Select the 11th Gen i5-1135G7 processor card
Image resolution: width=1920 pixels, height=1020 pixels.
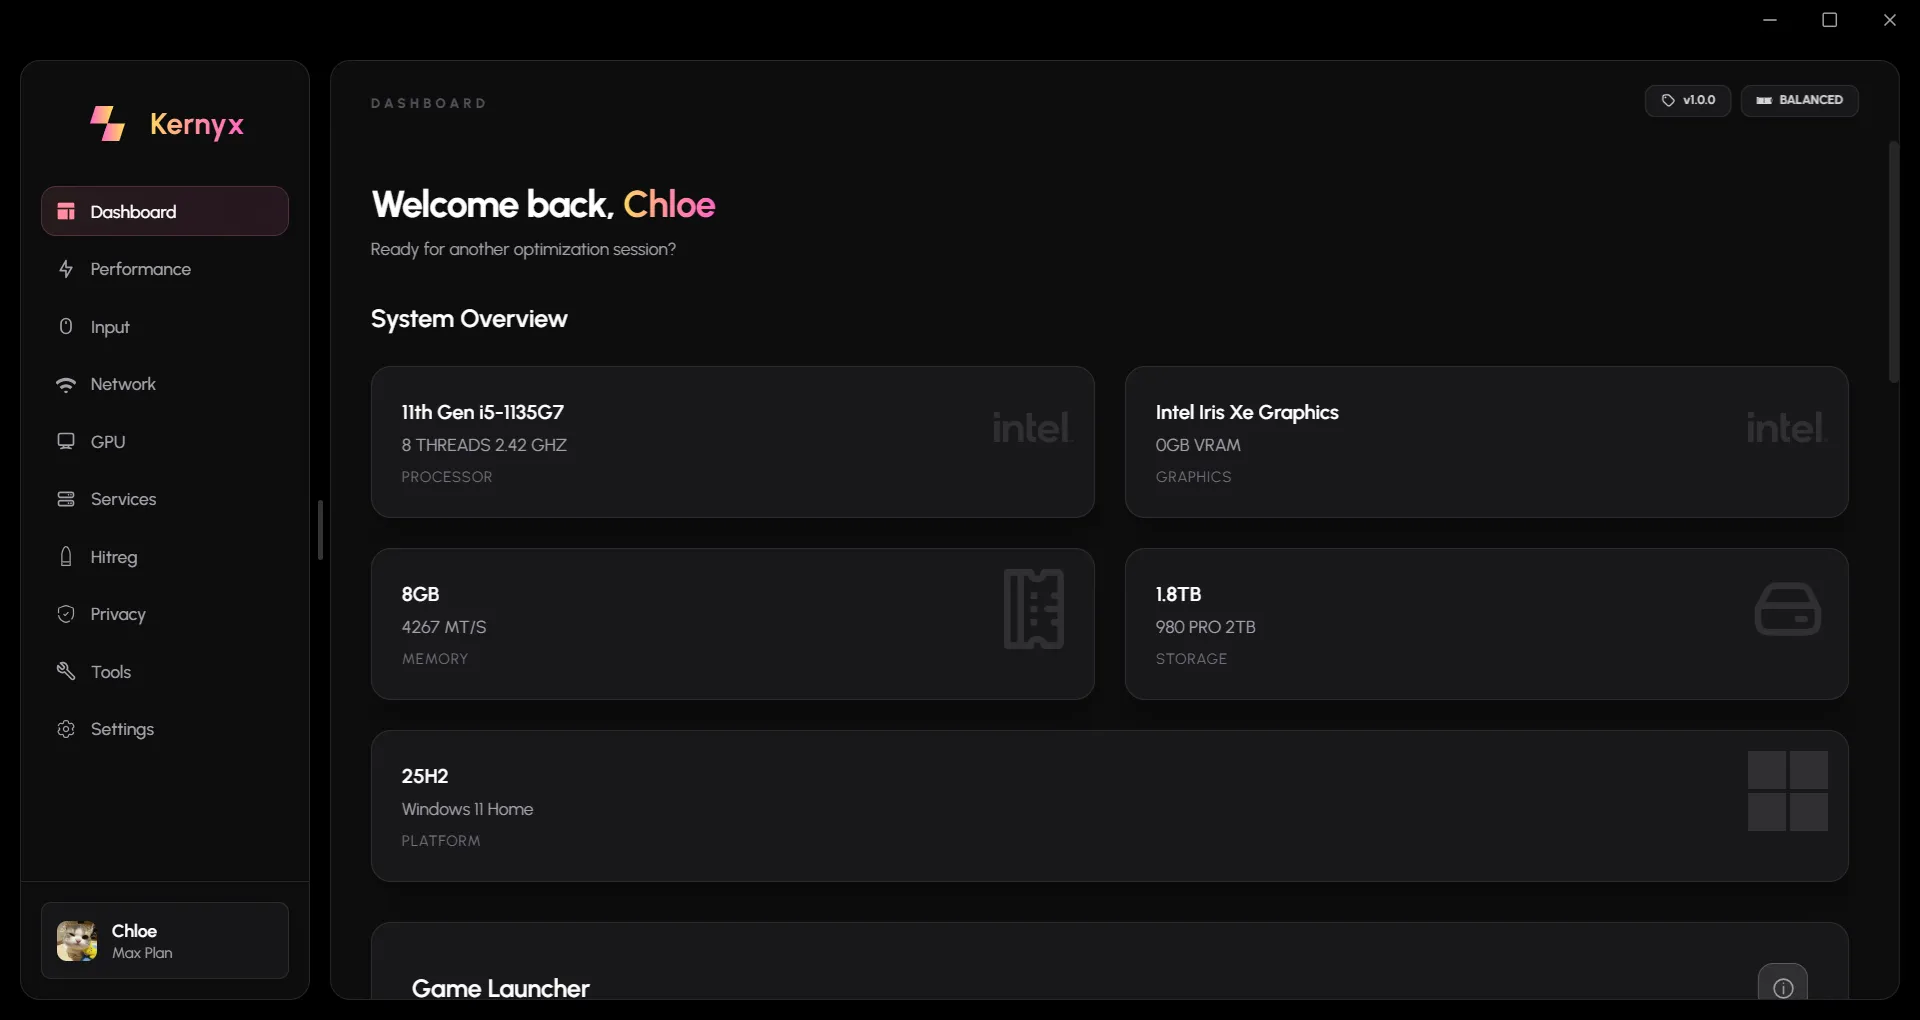(732, 442)
